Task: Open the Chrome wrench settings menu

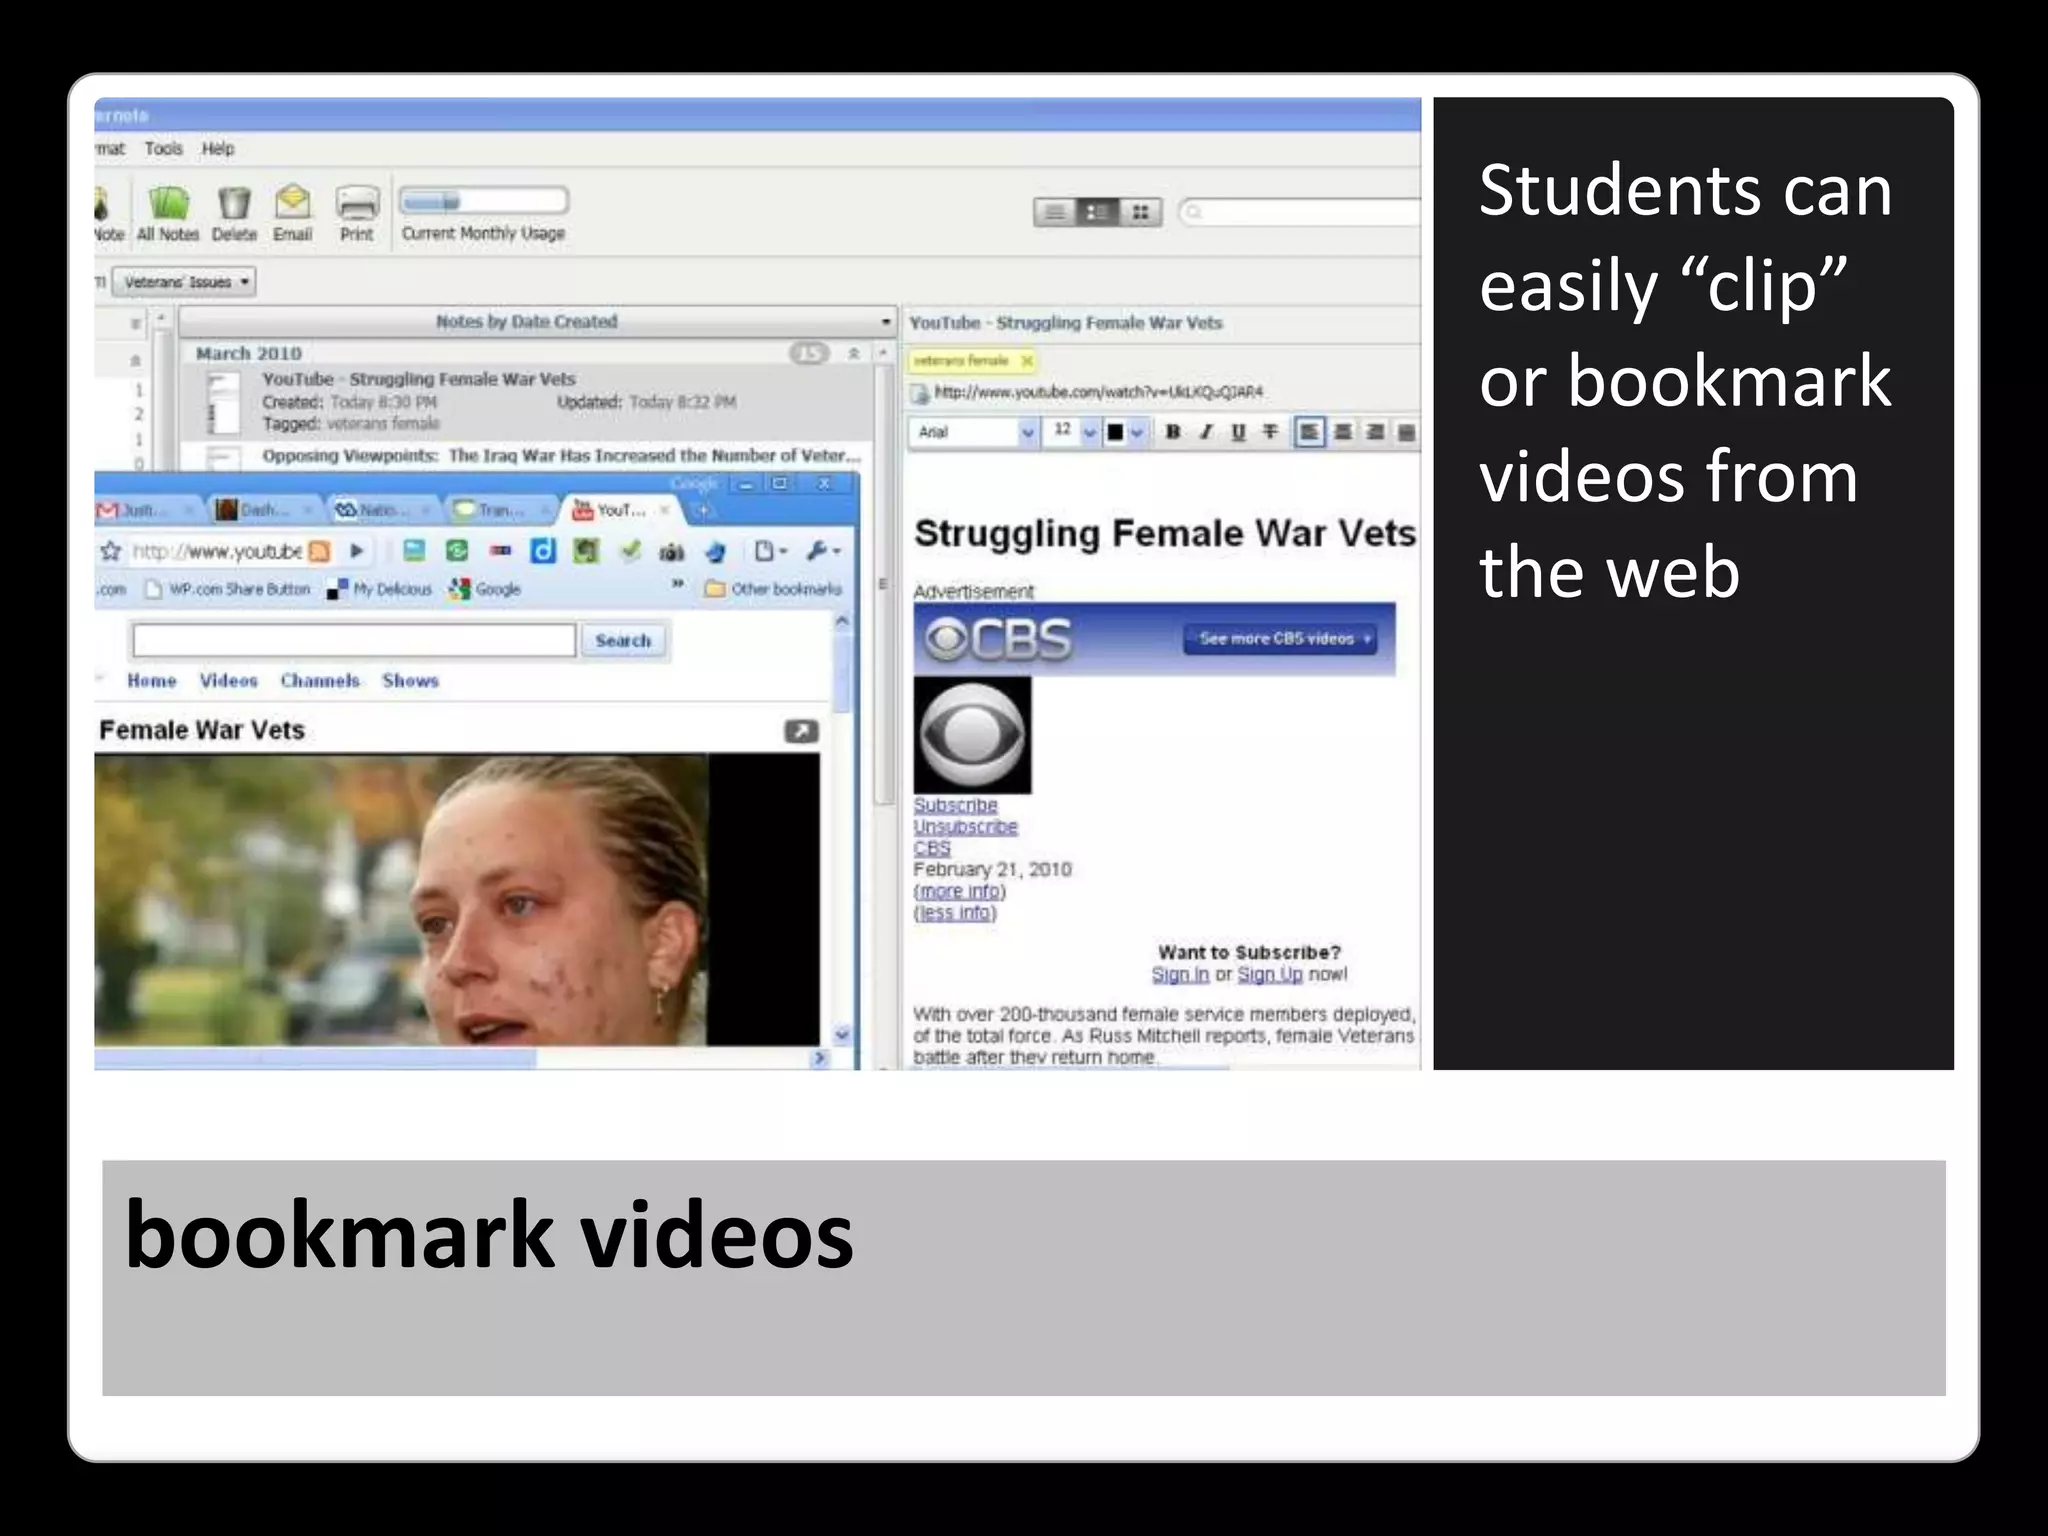Action: point(824,551)
